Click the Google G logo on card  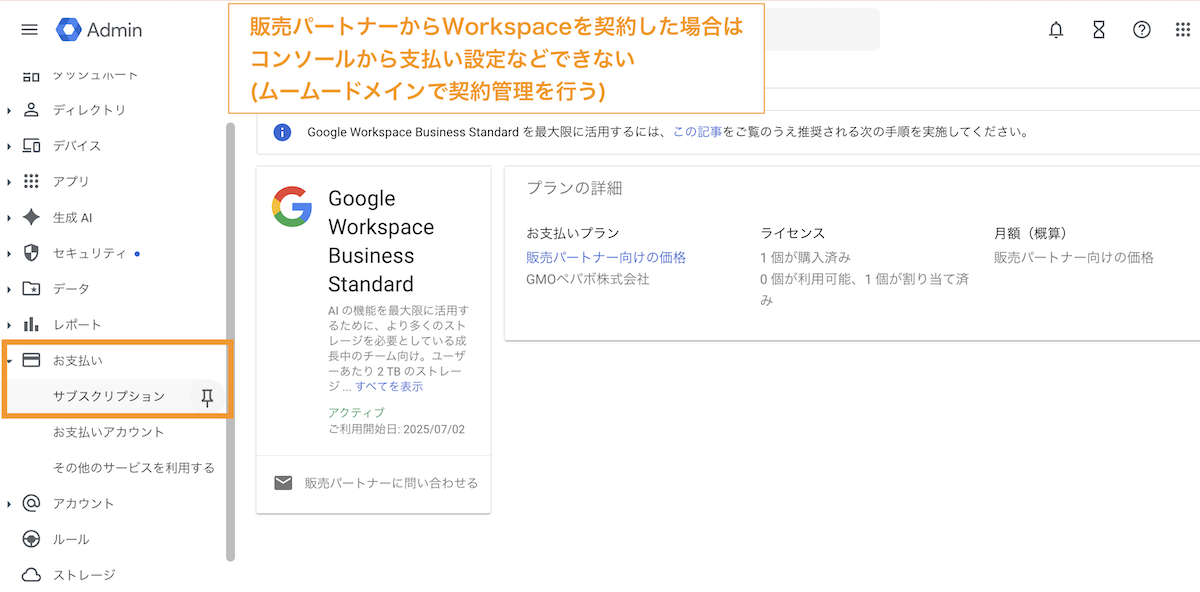click(x=292, y=207)
